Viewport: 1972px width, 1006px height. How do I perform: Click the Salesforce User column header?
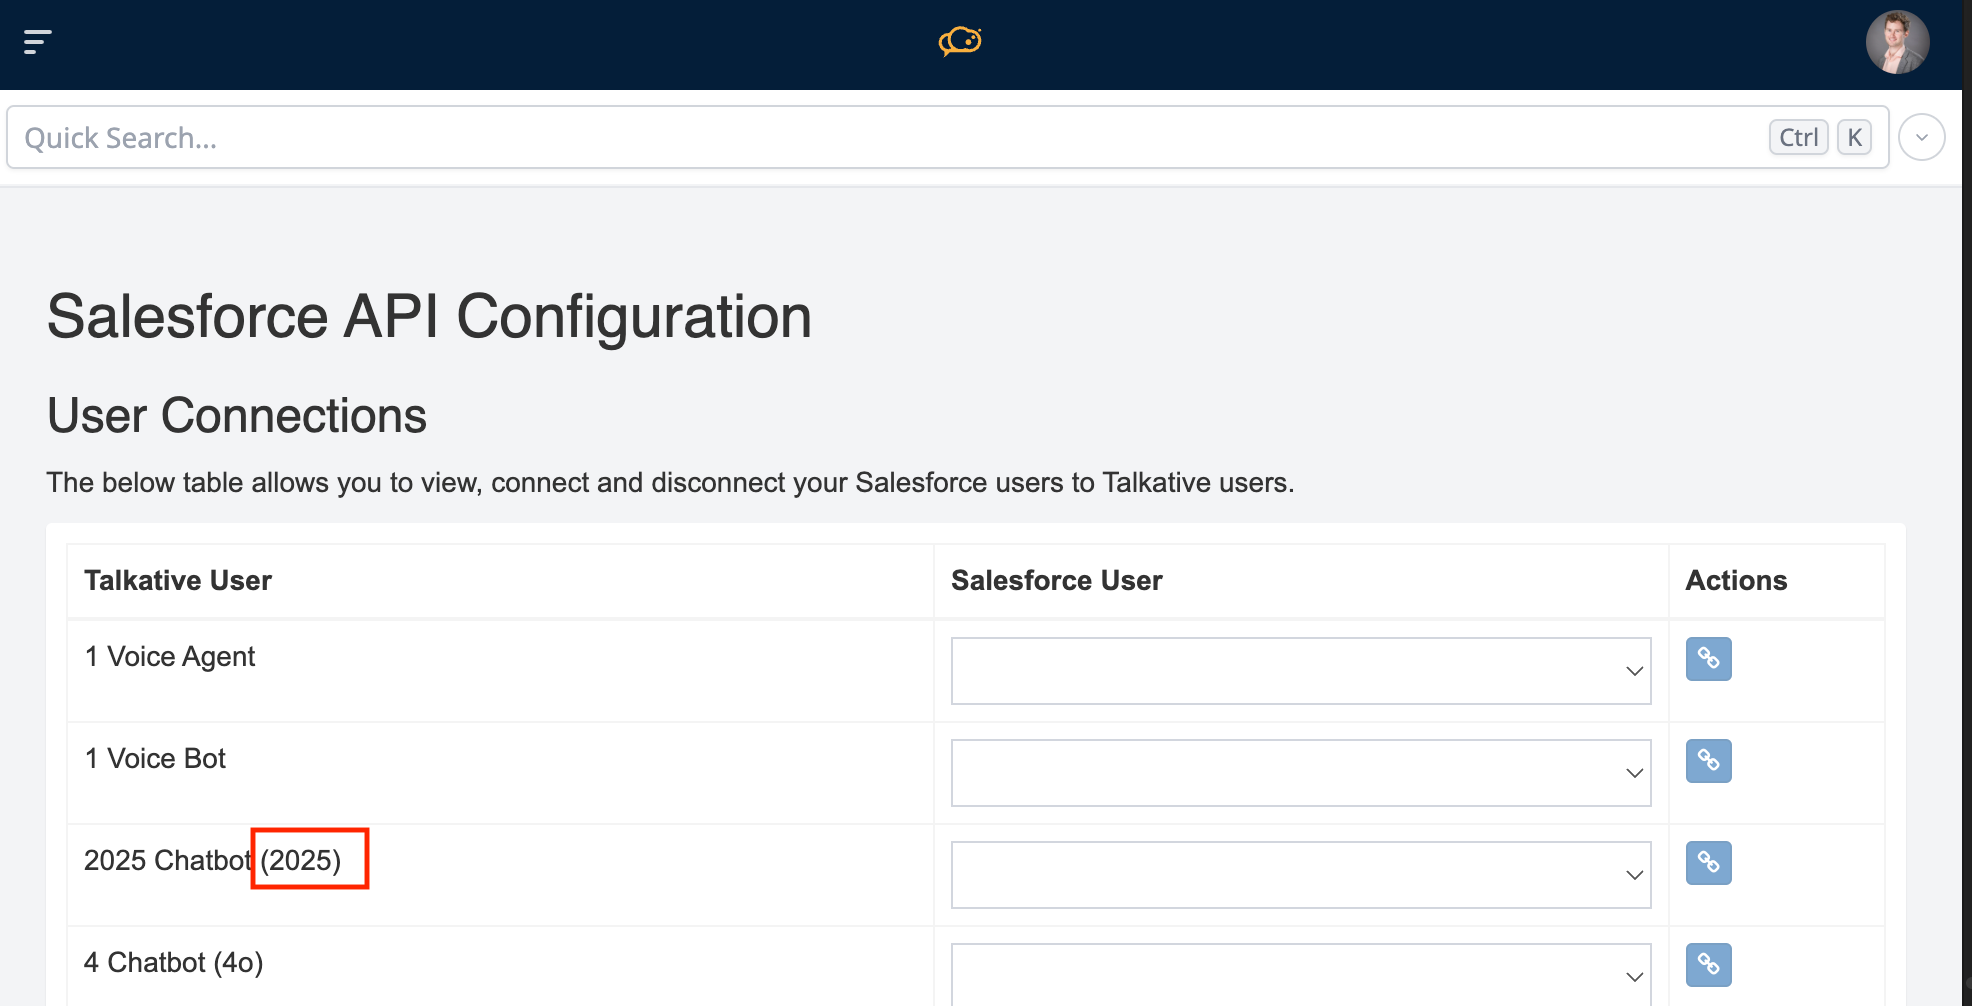1056,581
